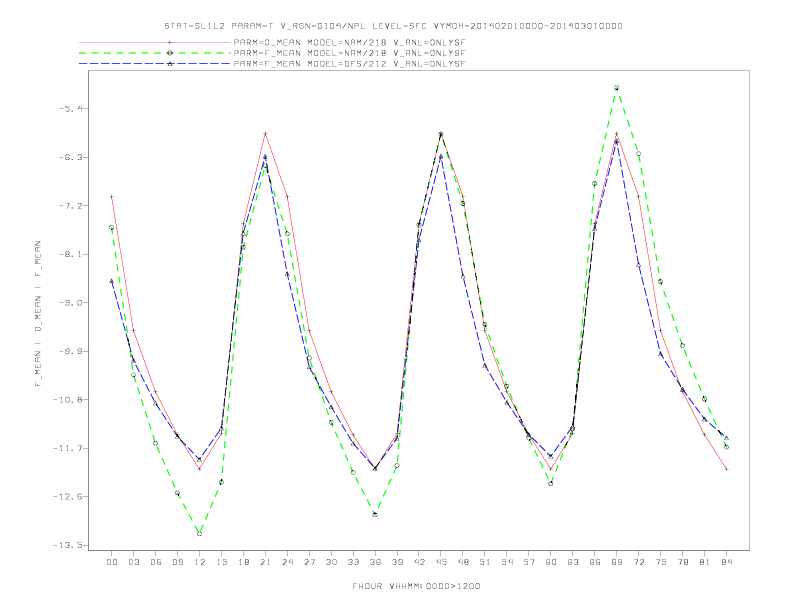Select legend entry PARM=F_MEAN MODEL=GFS/212
The image size is (792, 612).
[349, 64]
